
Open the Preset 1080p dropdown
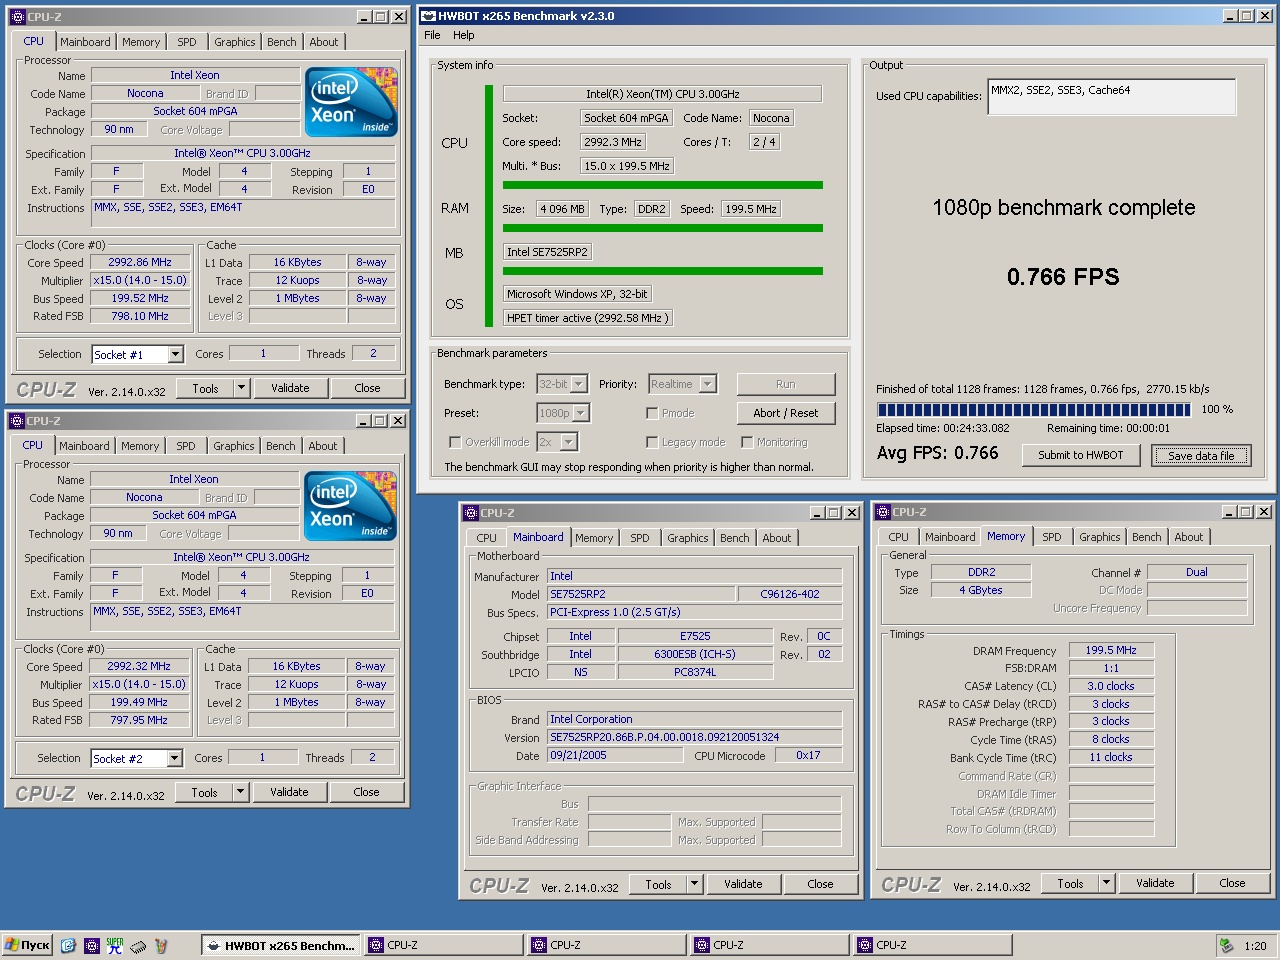coord(581,413)
